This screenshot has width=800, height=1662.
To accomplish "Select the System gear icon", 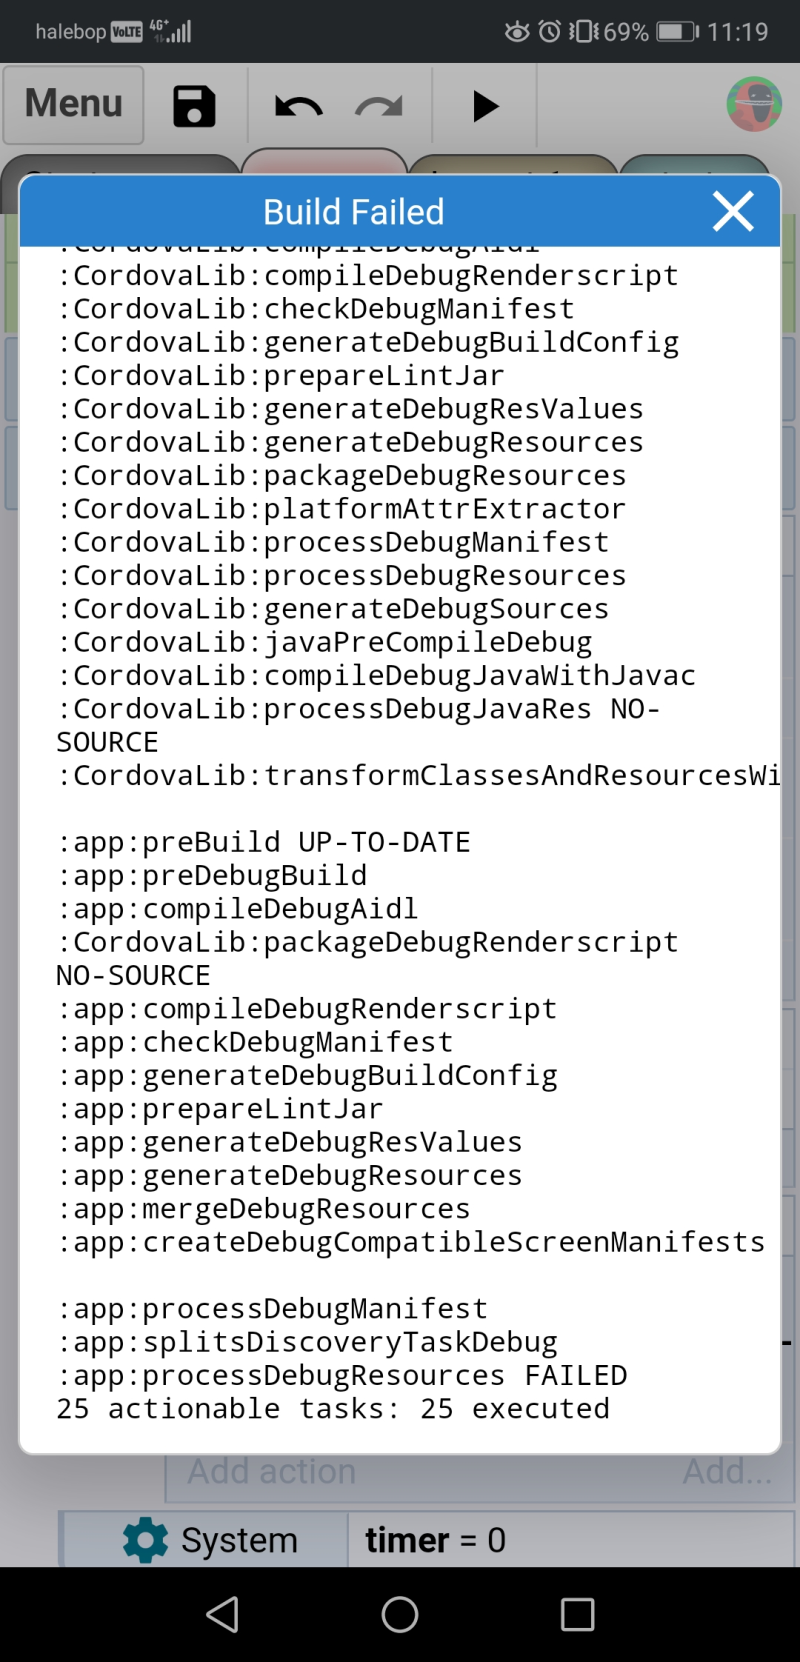I will click(x=146, y=1540).
